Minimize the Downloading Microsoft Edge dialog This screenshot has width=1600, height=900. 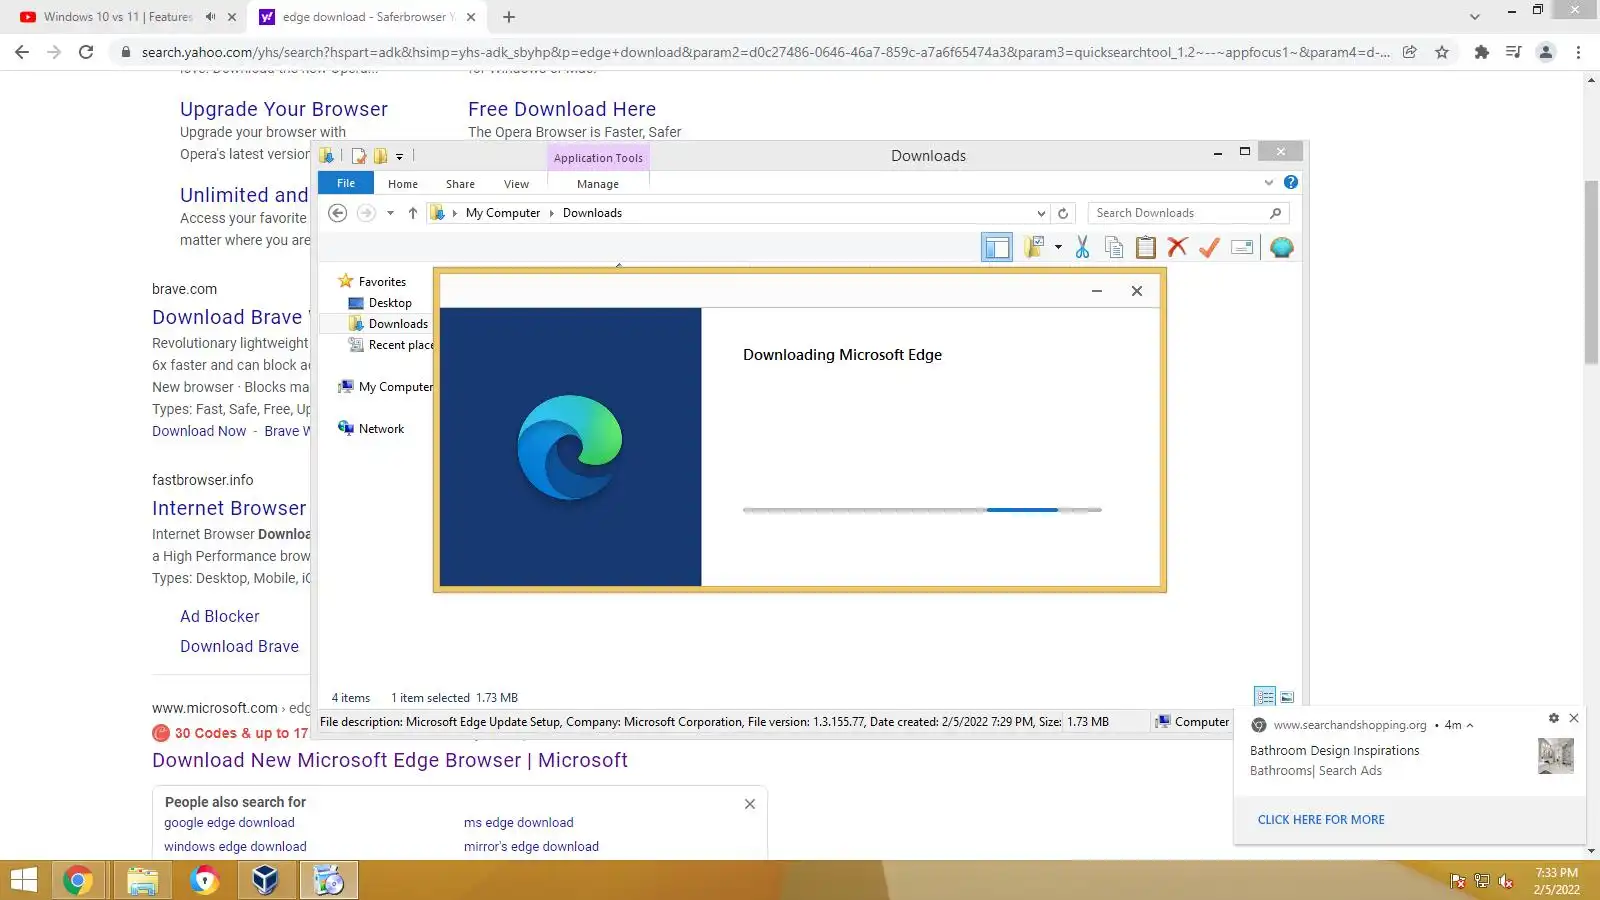click(x=1097, y=291)
